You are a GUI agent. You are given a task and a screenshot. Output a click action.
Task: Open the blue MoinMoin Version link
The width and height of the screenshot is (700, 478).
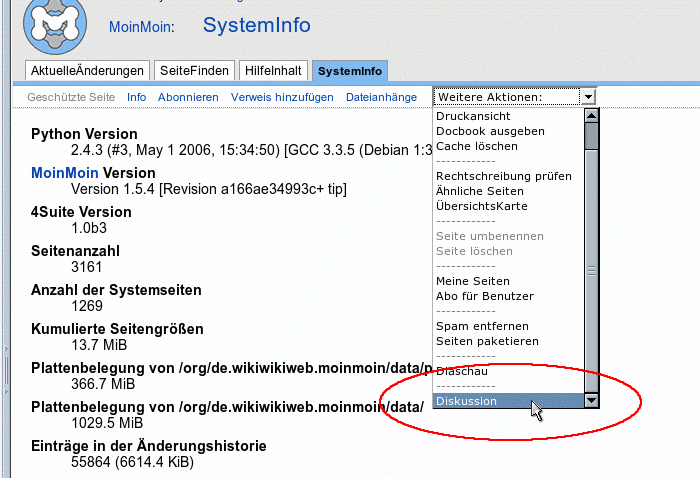65,173
